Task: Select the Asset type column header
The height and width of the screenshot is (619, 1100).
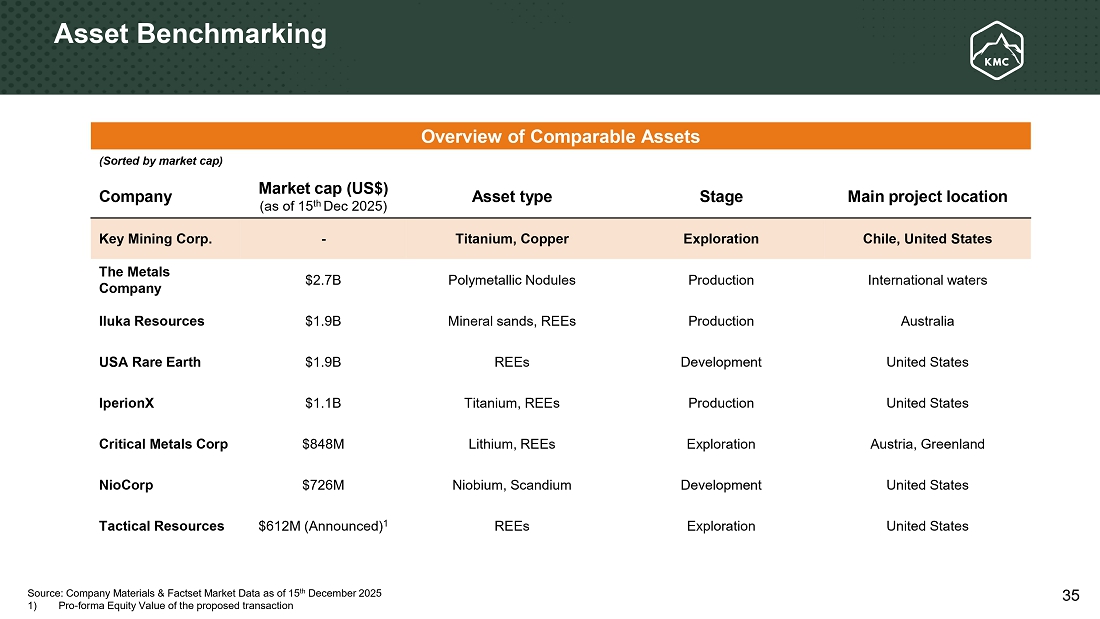Action: (511, 197)
